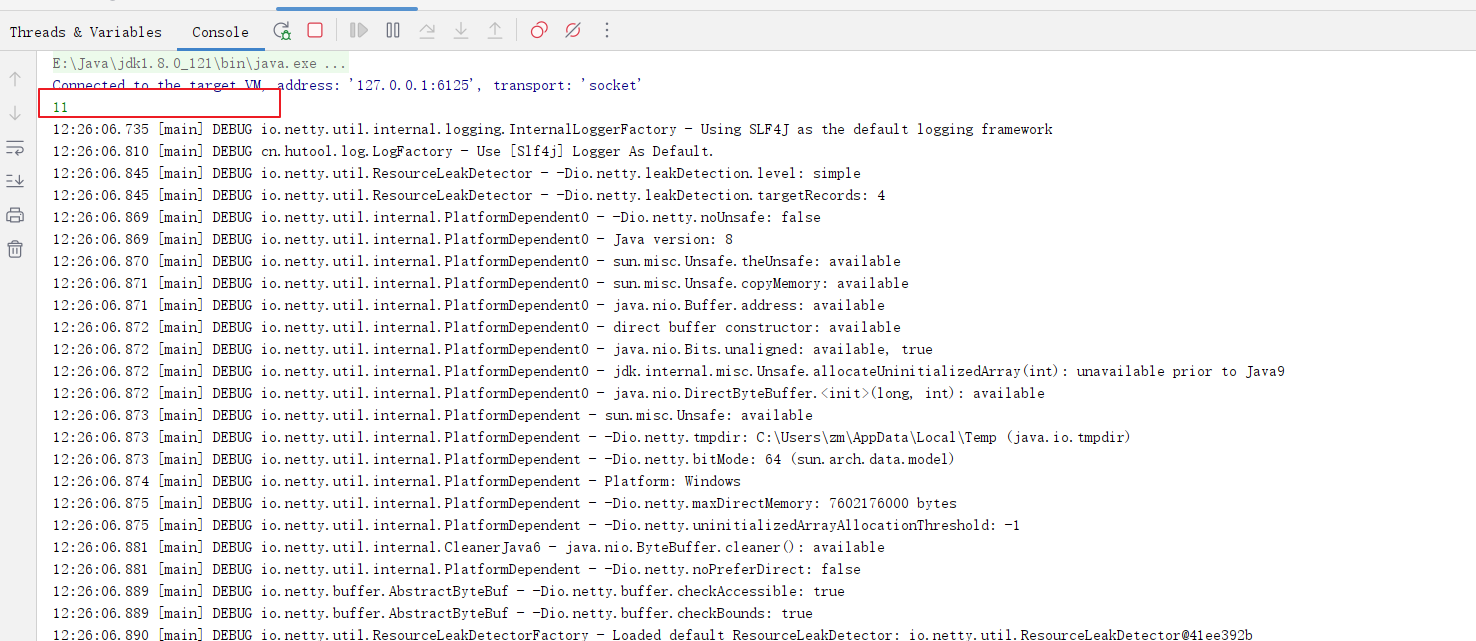Click down arrow in console sidebar
This screenshot has height=641, width=1476.
coord(15,113)
